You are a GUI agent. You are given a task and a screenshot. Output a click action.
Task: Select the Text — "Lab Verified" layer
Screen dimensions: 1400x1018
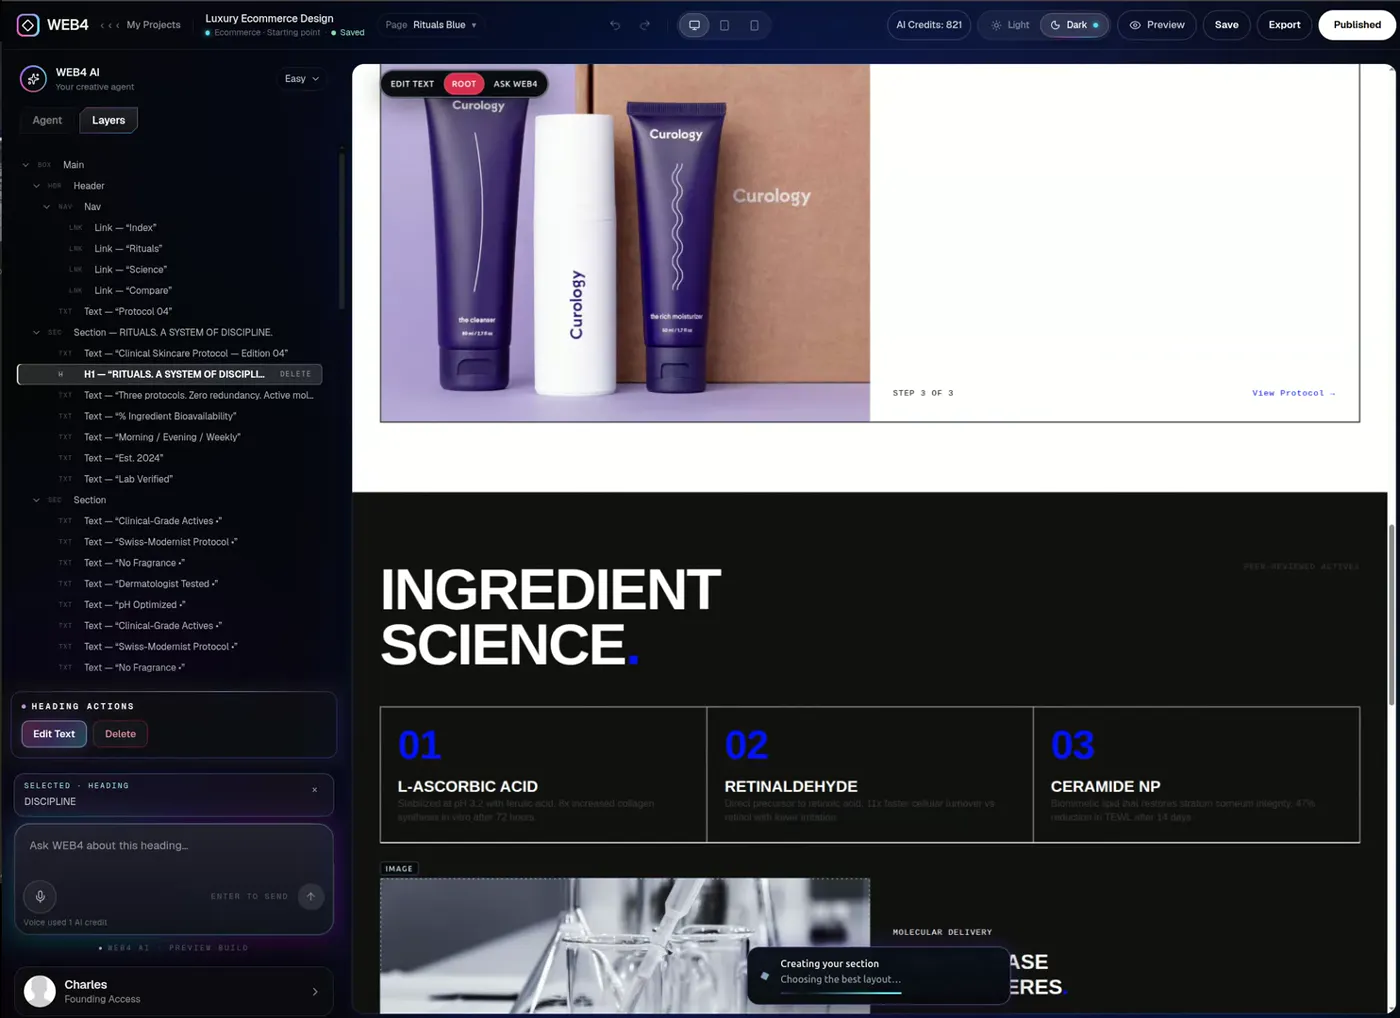click(x=128, y=479)
